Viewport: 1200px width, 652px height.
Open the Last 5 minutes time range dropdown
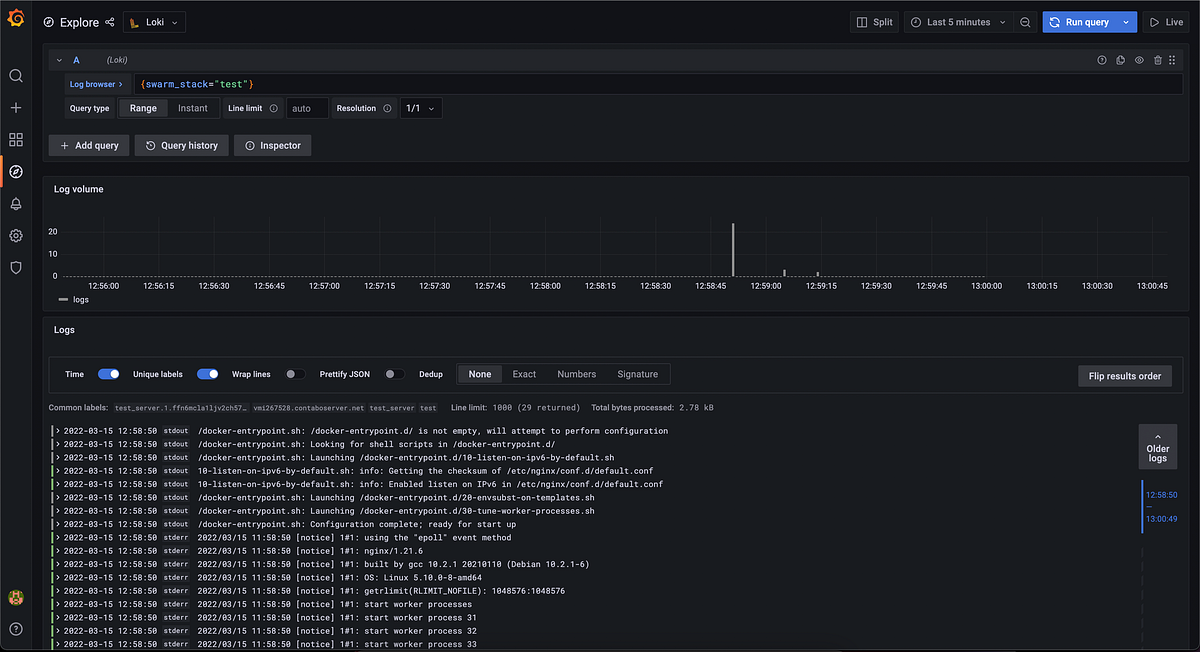click(x=955, y=21)
